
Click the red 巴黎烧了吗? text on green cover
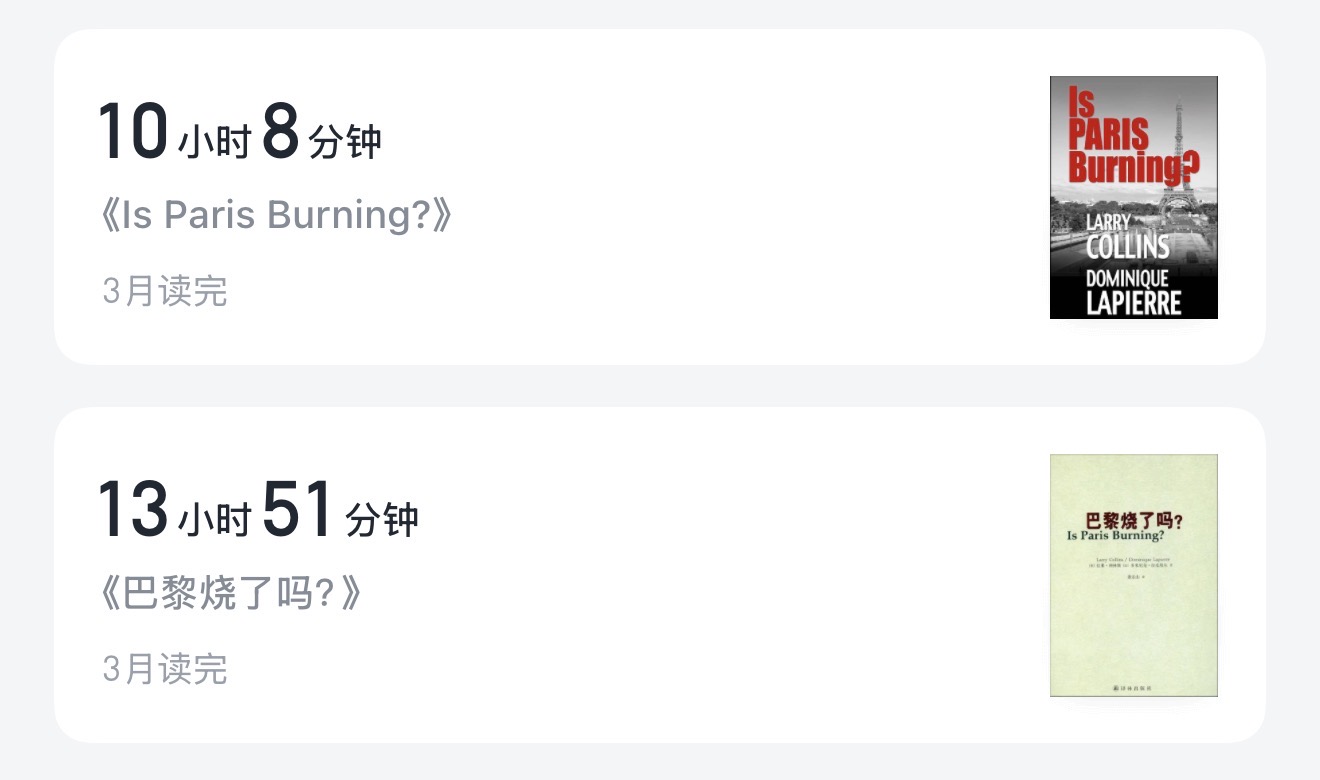tap(1133, 520)
